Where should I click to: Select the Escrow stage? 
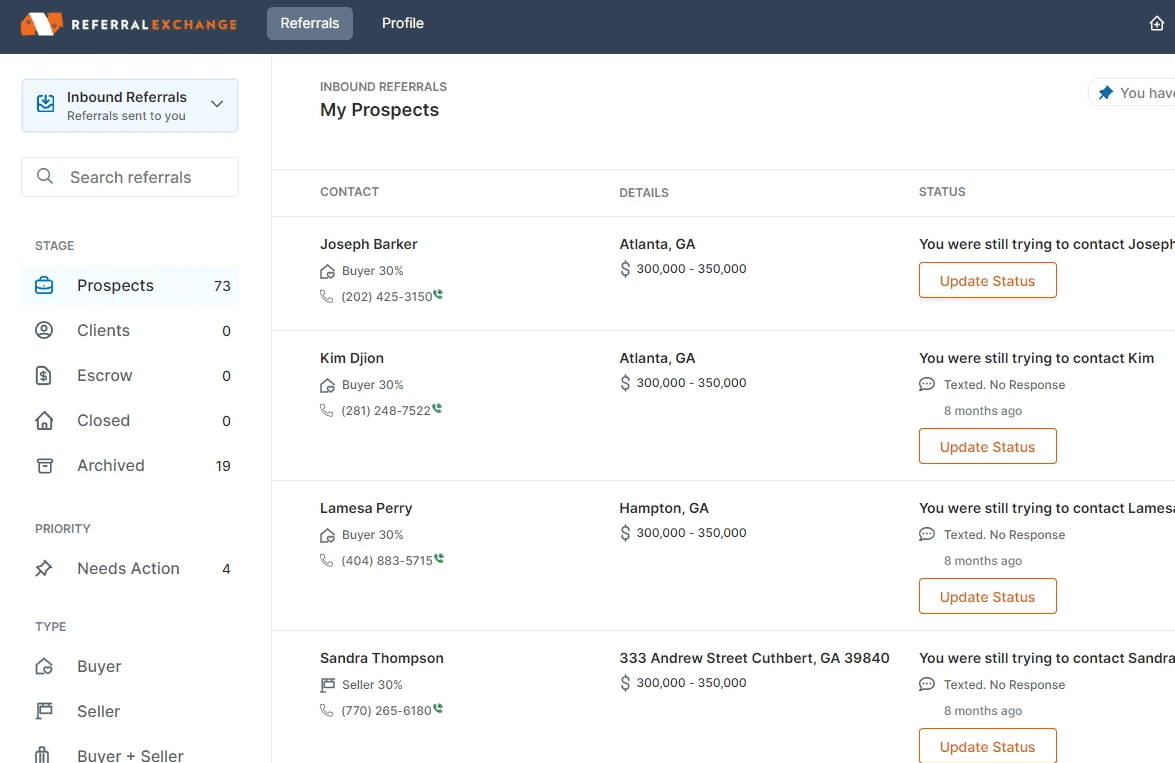[x=130, y=376]
